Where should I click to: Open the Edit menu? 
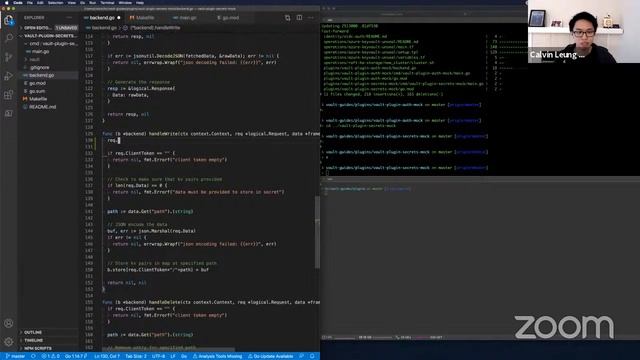pos(40,2)
